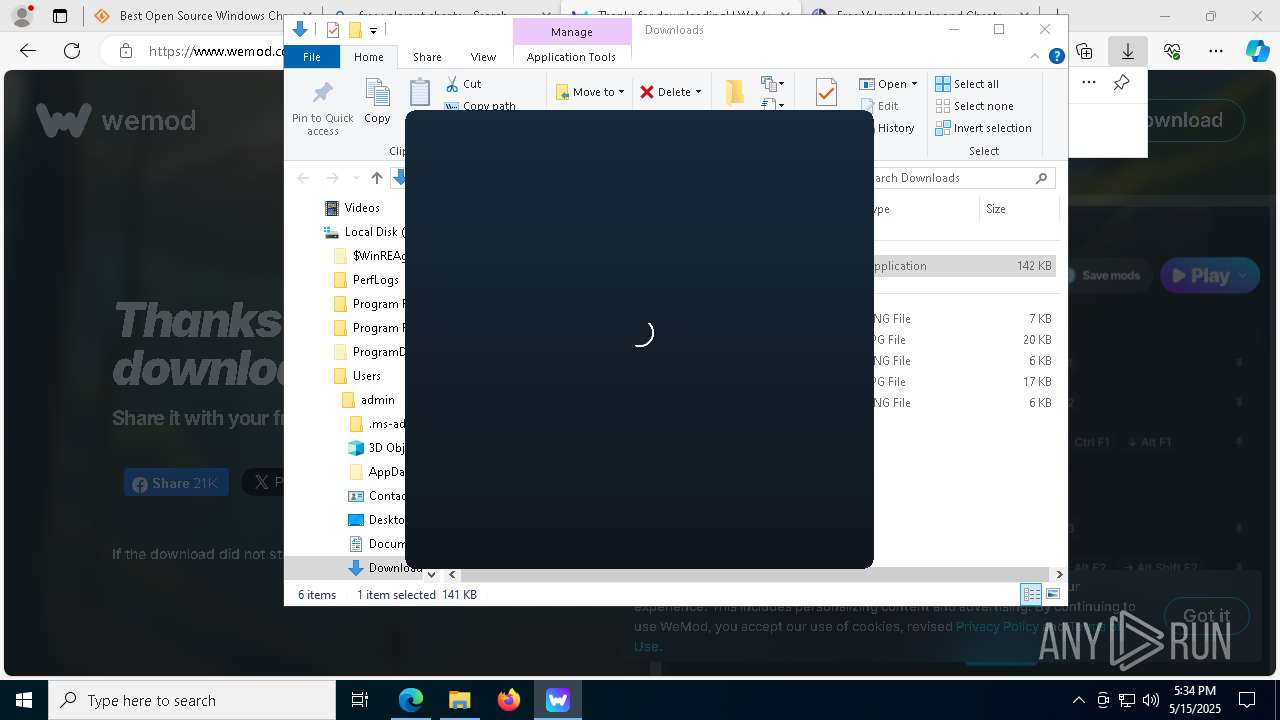Open Edge tab actions menu

pyautogui.click(x=60, y=16)
